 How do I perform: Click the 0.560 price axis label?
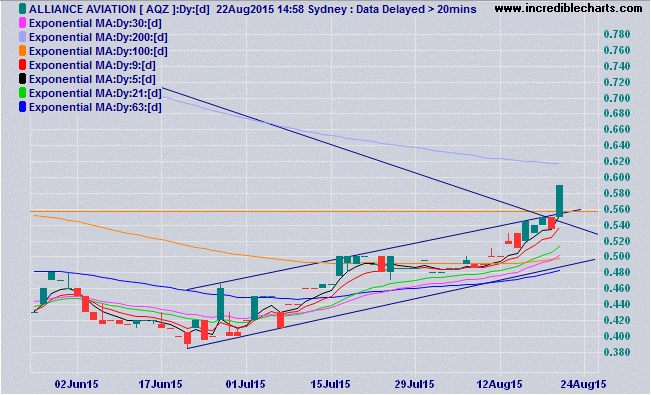[617, 209]
